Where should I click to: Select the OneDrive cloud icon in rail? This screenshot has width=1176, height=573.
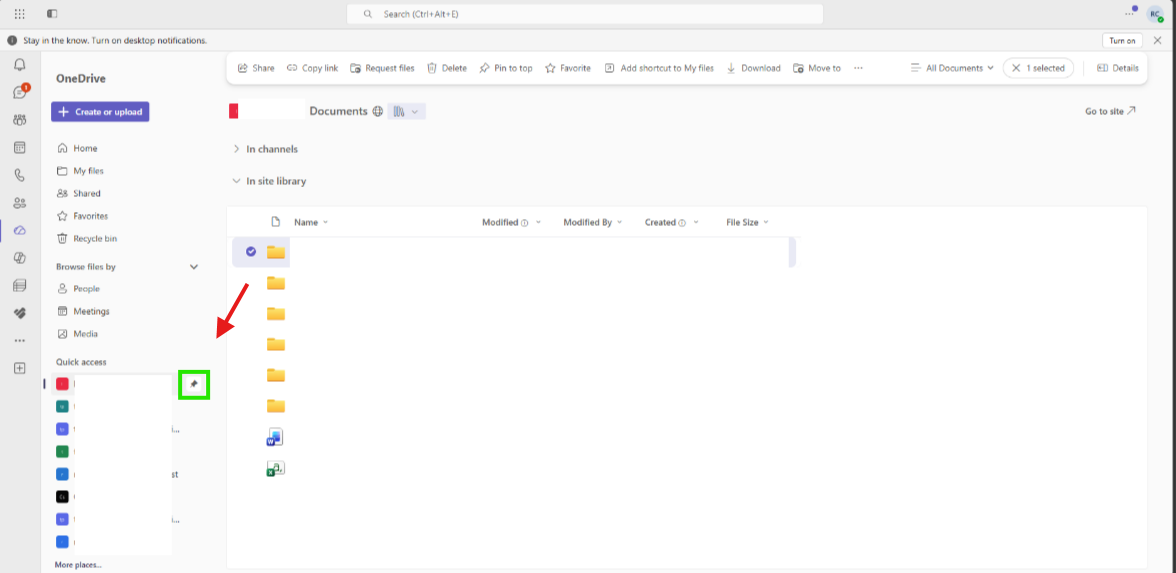(x=20, y=230)
